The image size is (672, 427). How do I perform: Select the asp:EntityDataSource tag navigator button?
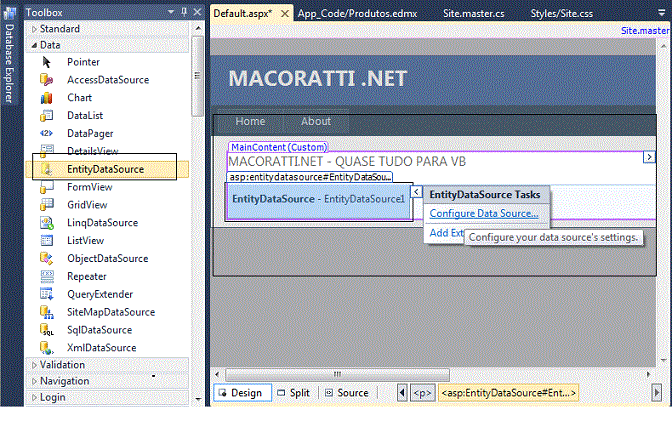click(508, 393)
